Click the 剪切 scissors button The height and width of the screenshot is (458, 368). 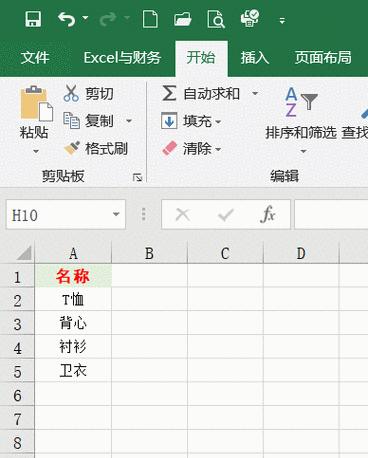(89, 93)
